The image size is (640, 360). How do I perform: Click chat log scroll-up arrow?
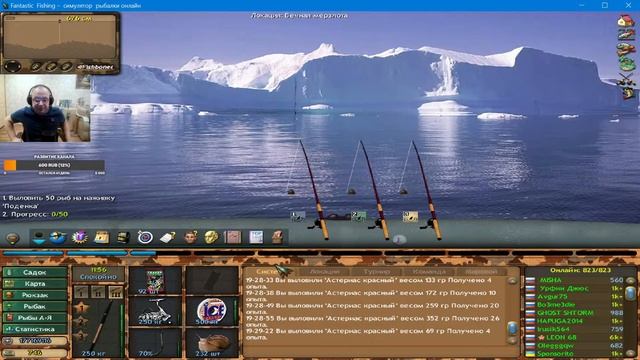[x=512, y=280]
